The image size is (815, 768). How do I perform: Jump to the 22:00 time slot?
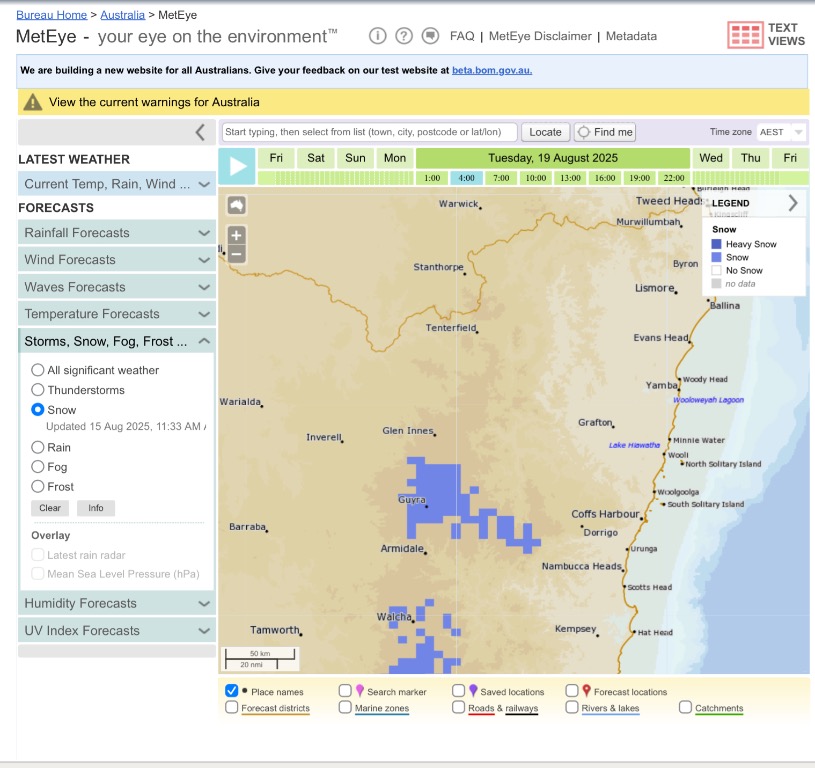674,178
